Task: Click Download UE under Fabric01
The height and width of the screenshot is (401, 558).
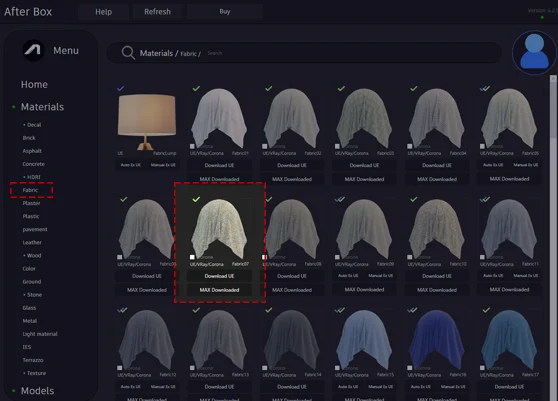Action: pyautogui.click(x=219, y=165)
